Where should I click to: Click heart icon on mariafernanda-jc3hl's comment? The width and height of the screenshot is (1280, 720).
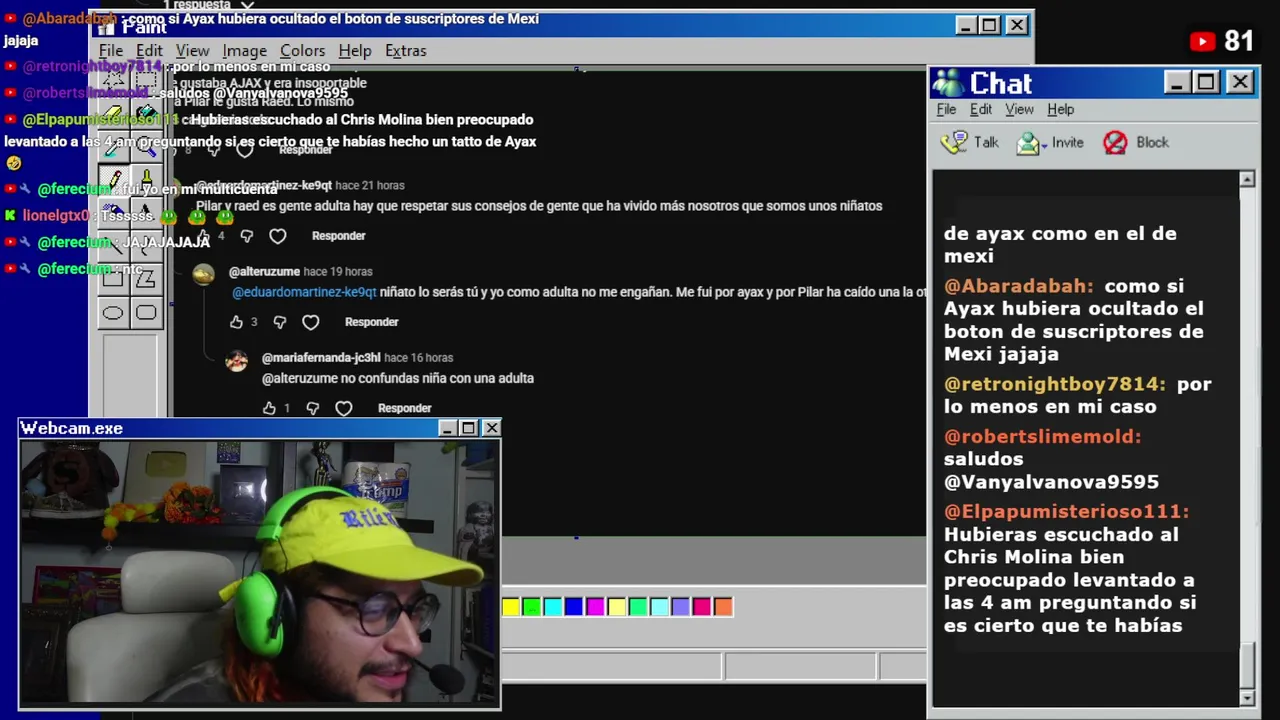tap(344, 408)
